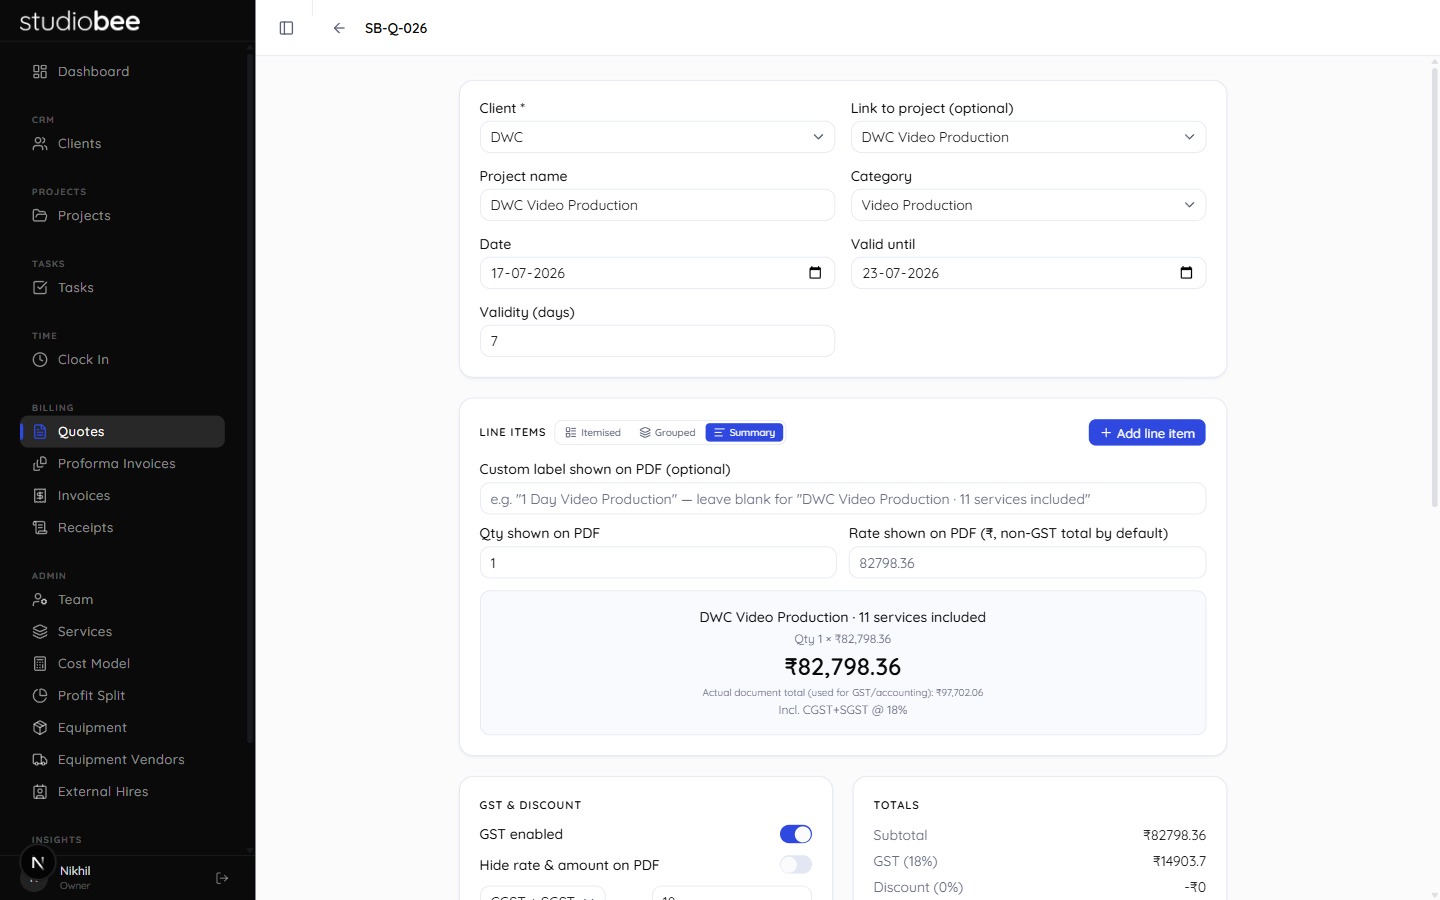Image resolution: width=1440 pixels, height=900 pixels.
Task: Click the Tasks checkbox icon
Action: click(x=40, y=288)
